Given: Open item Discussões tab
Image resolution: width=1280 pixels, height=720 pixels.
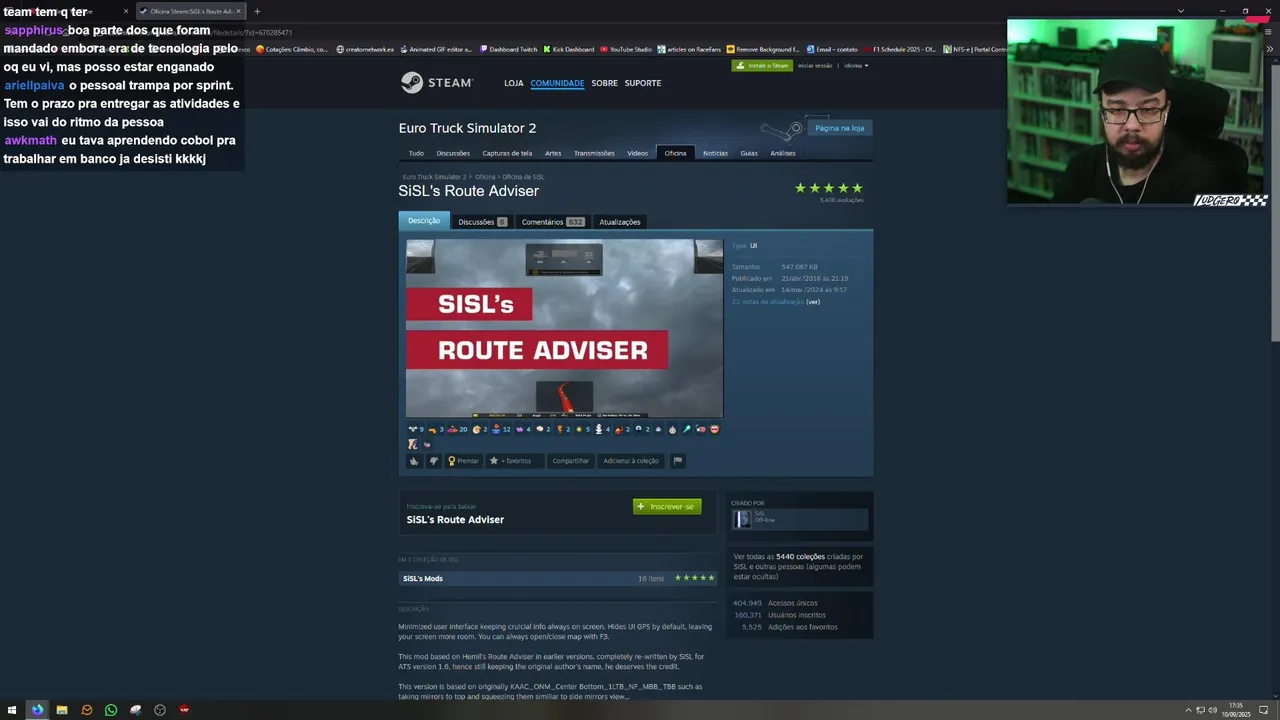Looking at the screenshot, I should pyautogui.click(x=483, y=222).
